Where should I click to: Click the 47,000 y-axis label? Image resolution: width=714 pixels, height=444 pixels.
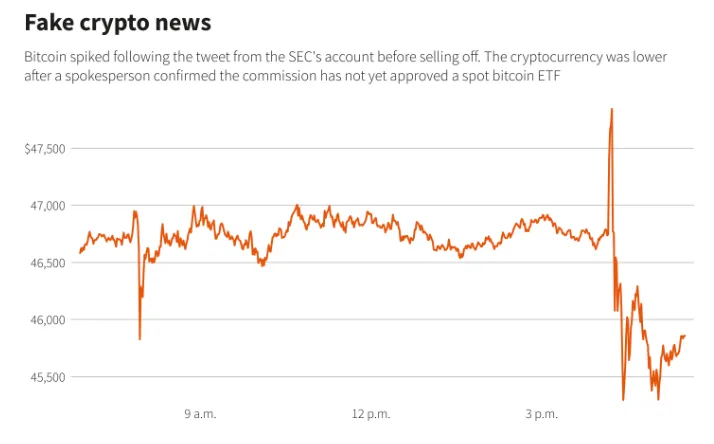pos(48,206)
